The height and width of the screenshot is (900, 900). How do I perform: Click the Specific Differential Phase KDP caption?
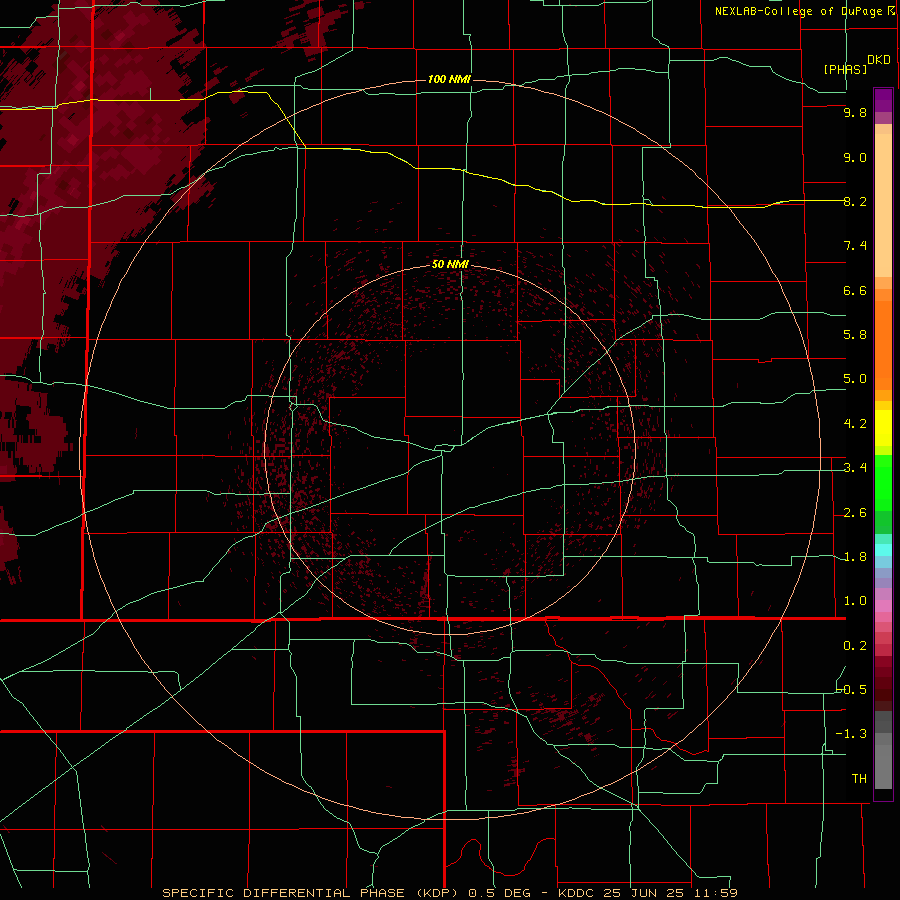310,893
